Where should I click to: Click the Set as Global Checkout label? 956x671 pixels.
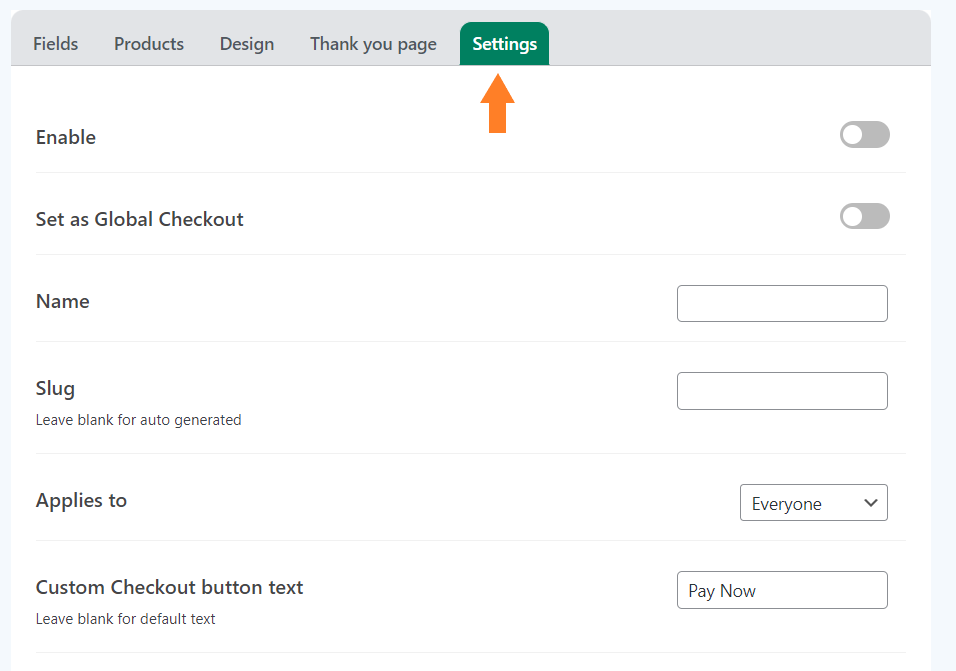[x=140, y=219]
